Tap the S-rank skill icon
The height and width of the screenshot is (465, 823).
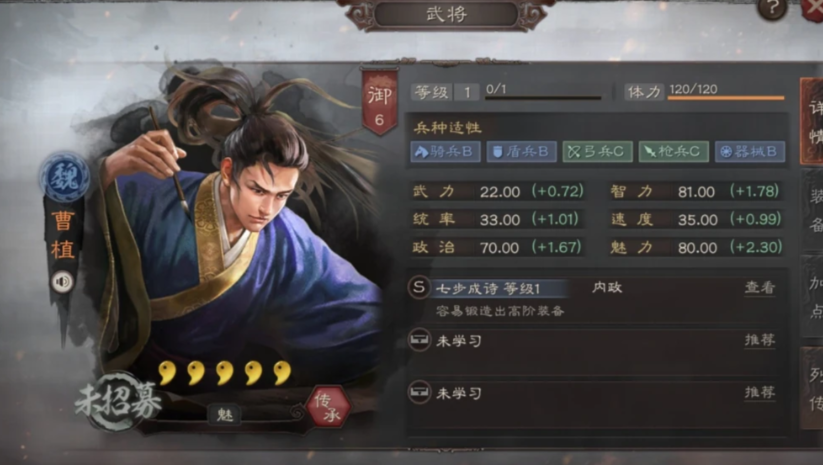tap(418, 287)
